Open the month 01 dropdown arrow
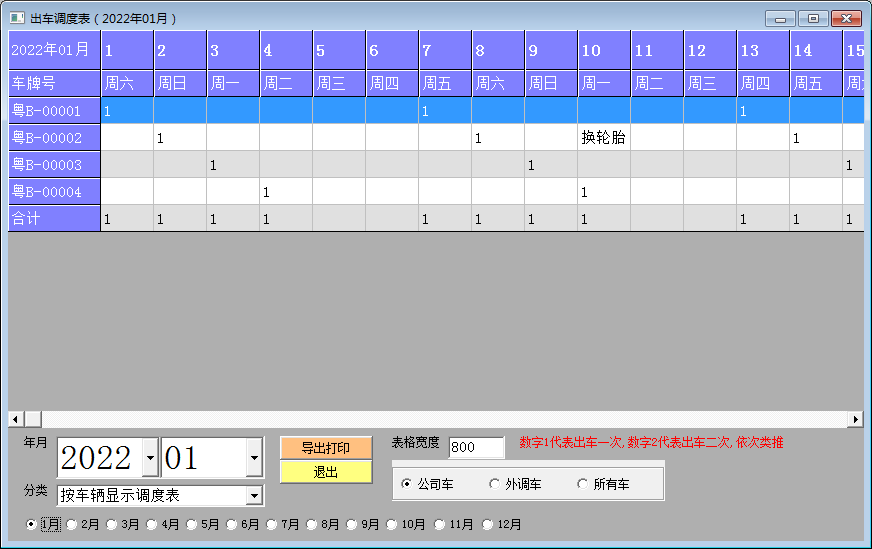Image resolution: width=872 pixels, height=549 pixels. pos(254,457)
